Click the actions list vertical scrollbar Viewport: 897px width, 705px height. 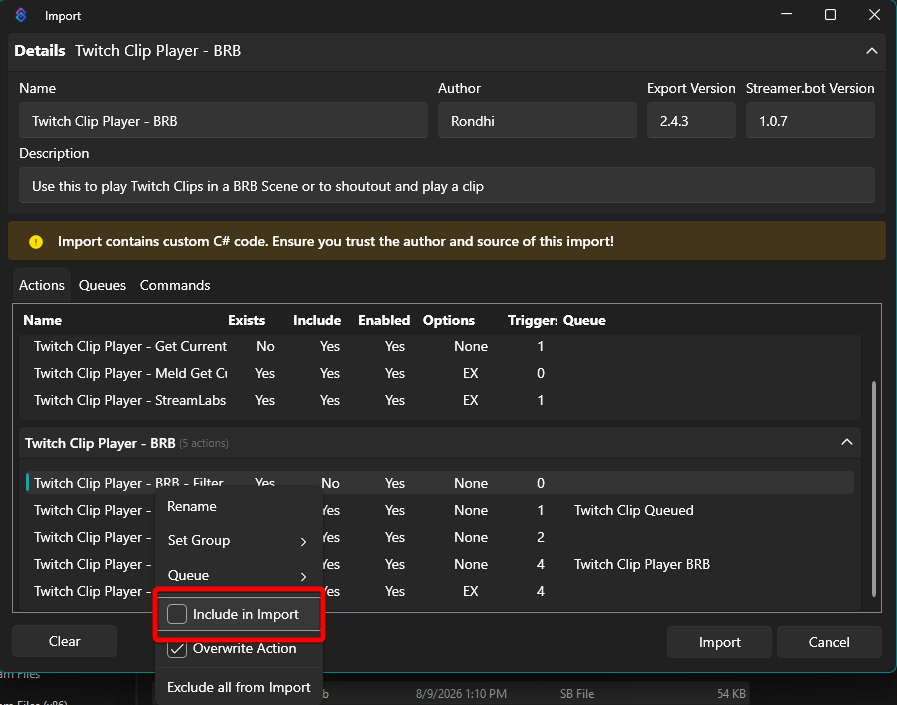(874, 489)
